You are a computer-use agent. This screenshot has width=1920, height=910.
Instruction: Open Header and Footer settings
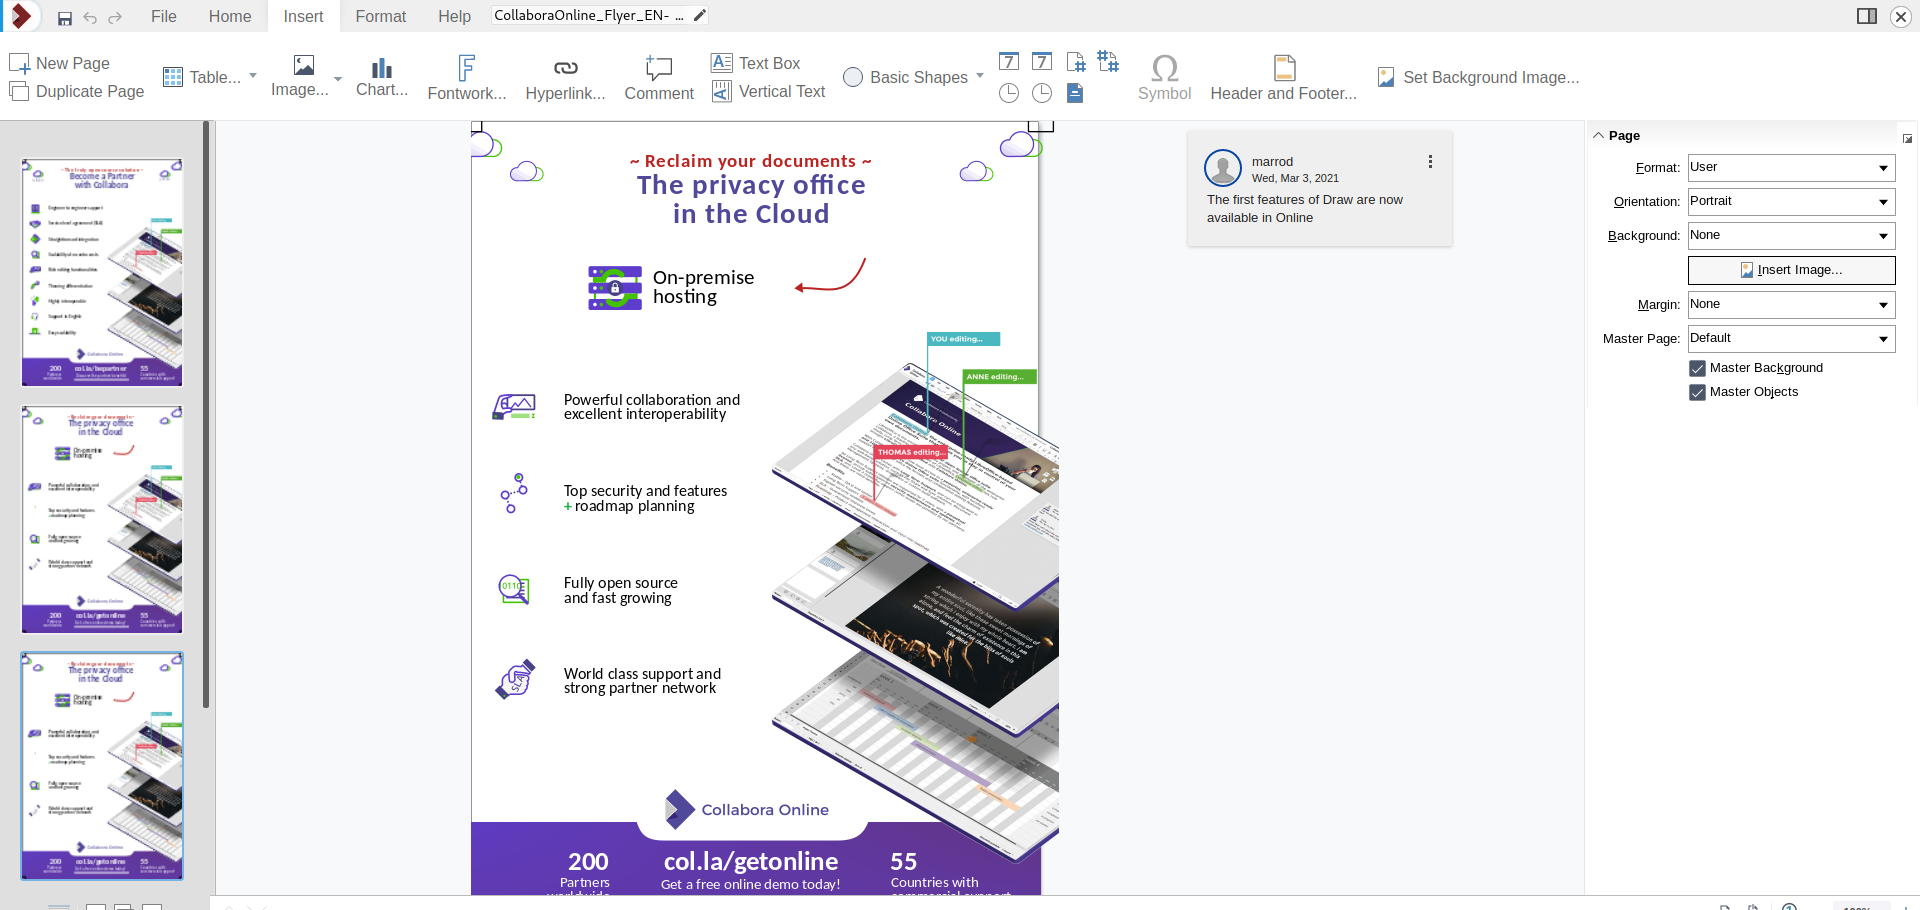(x=1284, y=78)
